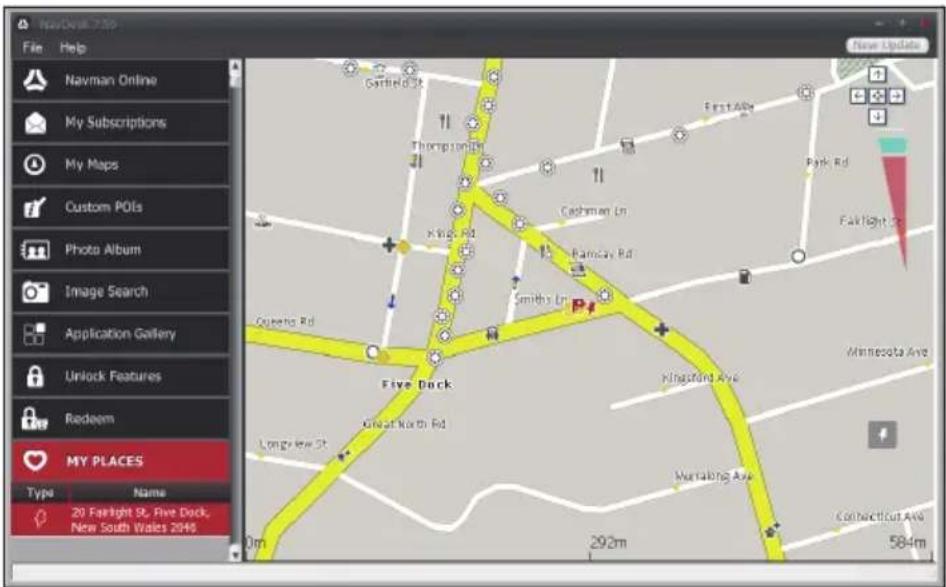Screen dimensions: 946x587
Task: Click the Redeem lock icon
Action: [x=34, y=419]
